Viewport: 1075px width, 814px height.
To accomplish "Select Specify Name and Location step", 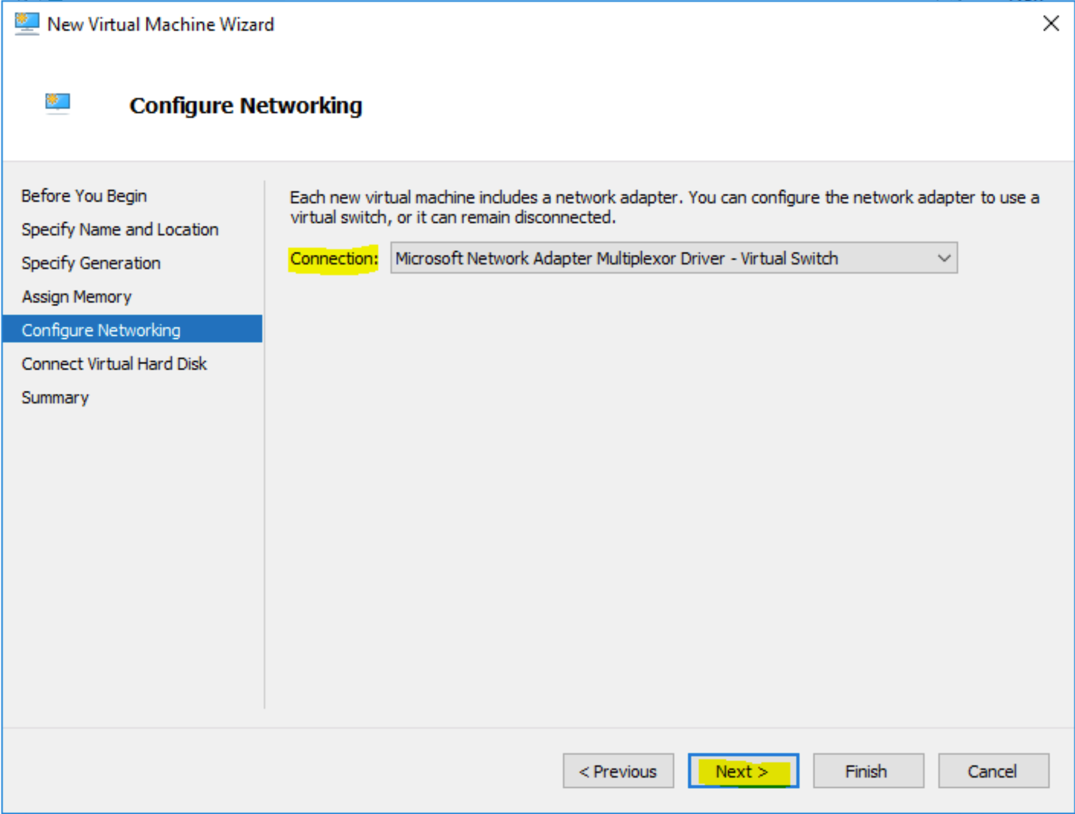I will [120, 230].
